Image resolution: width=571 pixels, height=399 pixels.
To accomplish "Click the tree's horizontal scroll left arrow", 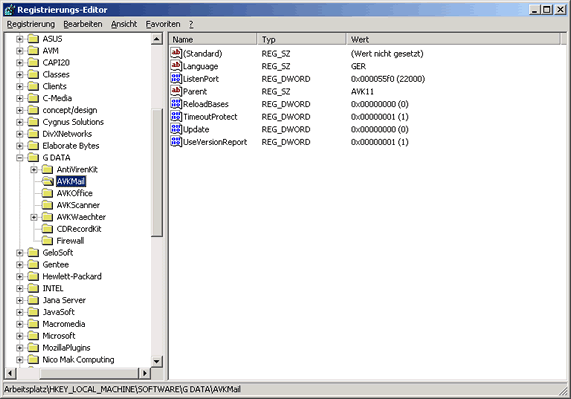I will (10, 373).
